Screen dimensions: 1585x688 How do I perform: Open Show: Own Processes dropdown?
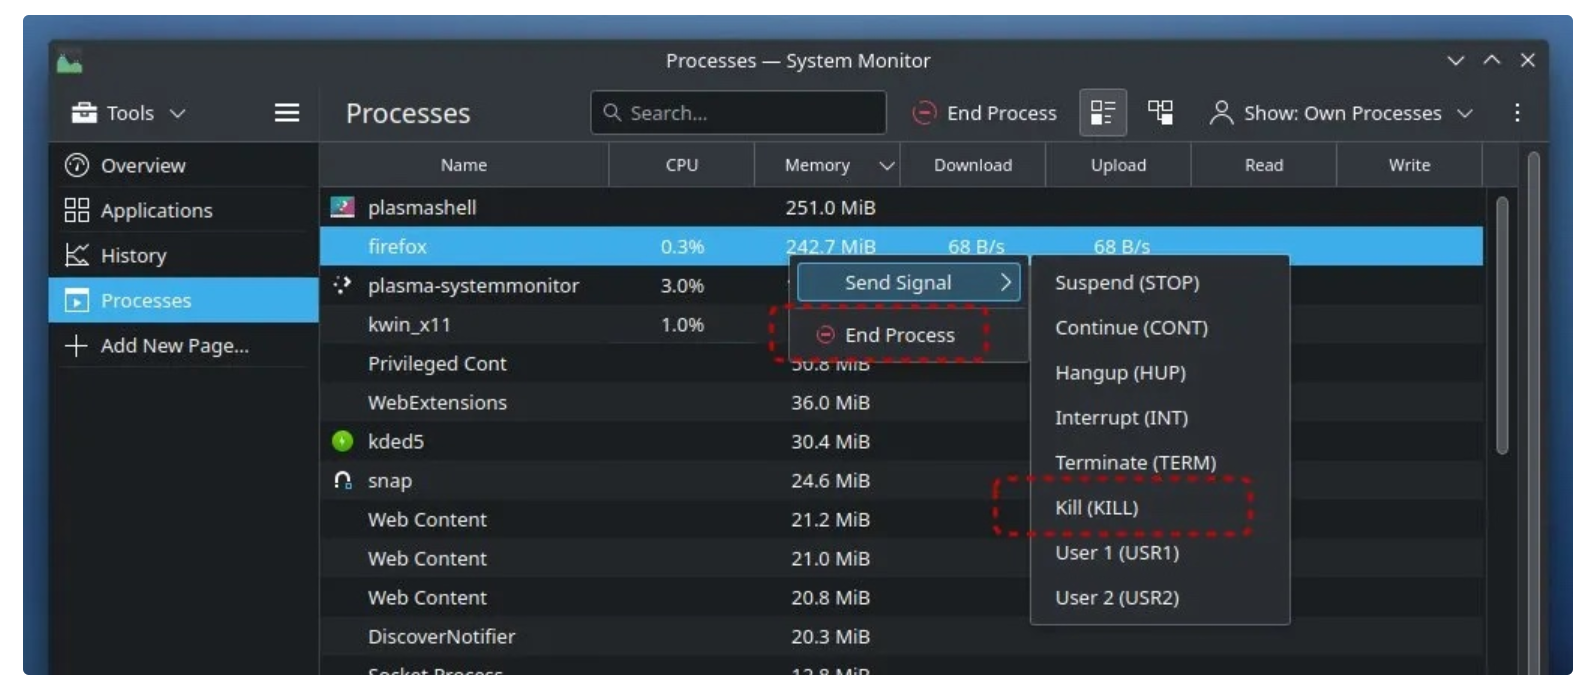pyautogui.click(x=1341, y=113)
